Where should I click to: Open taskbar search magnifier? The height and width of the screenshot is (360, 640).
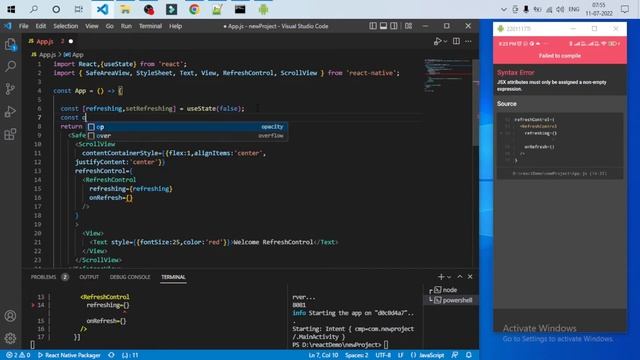[x=34, y=9]
